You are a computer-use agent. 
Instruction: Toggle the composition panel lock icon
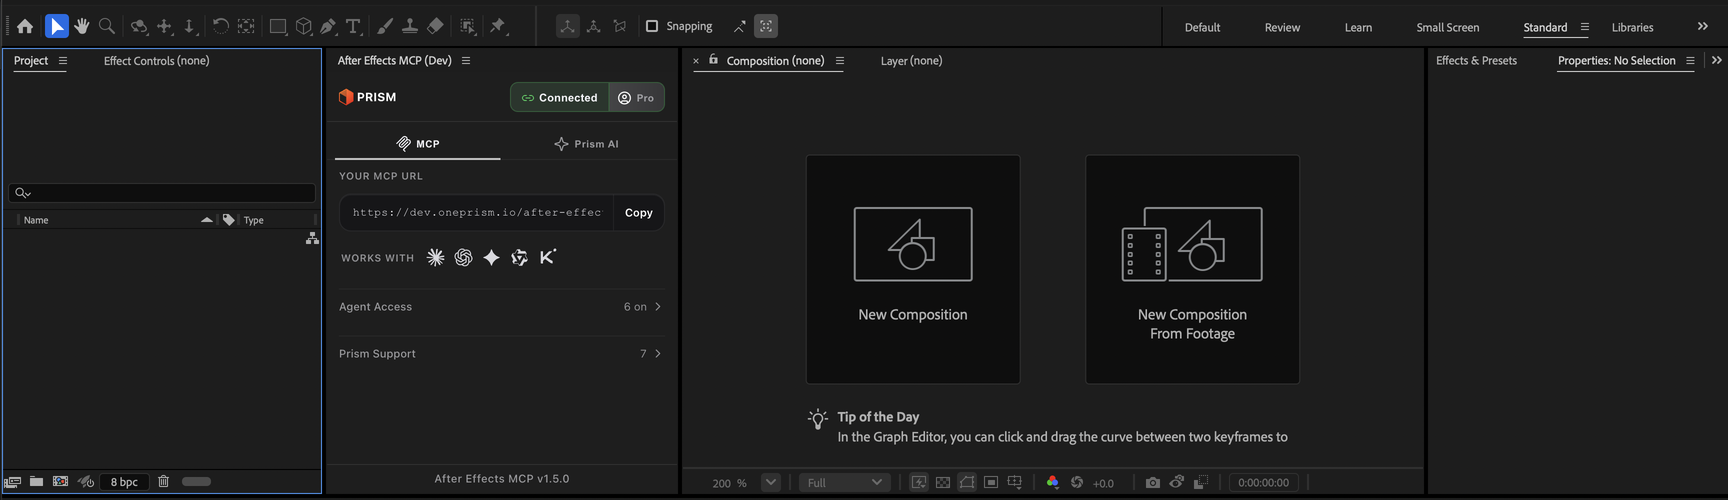click(x=713, y=60)
